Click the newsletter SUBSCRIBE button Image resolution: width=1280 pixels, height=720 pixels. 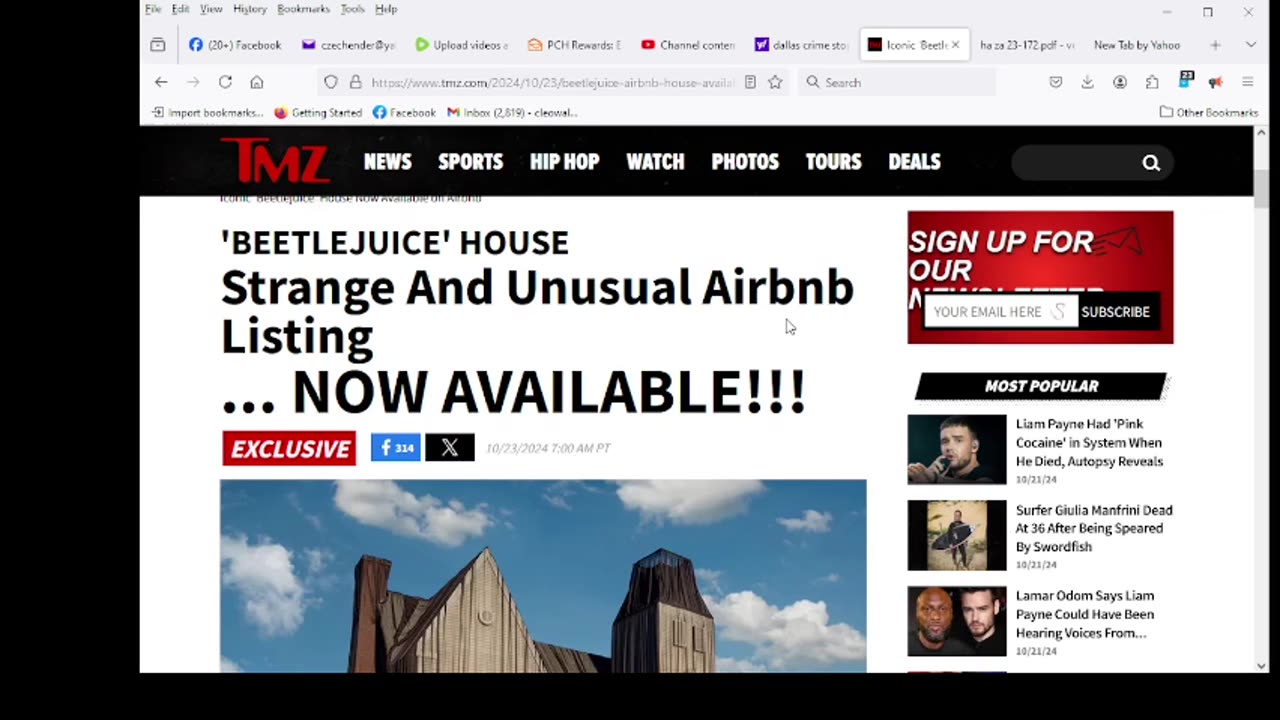[x=1116, y=312]
